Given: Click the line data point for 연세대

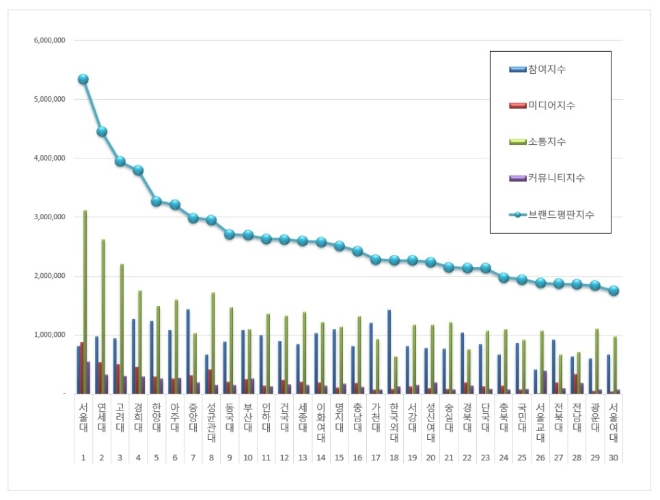Looking at the screenshot, I should click(x=102, y=131).
